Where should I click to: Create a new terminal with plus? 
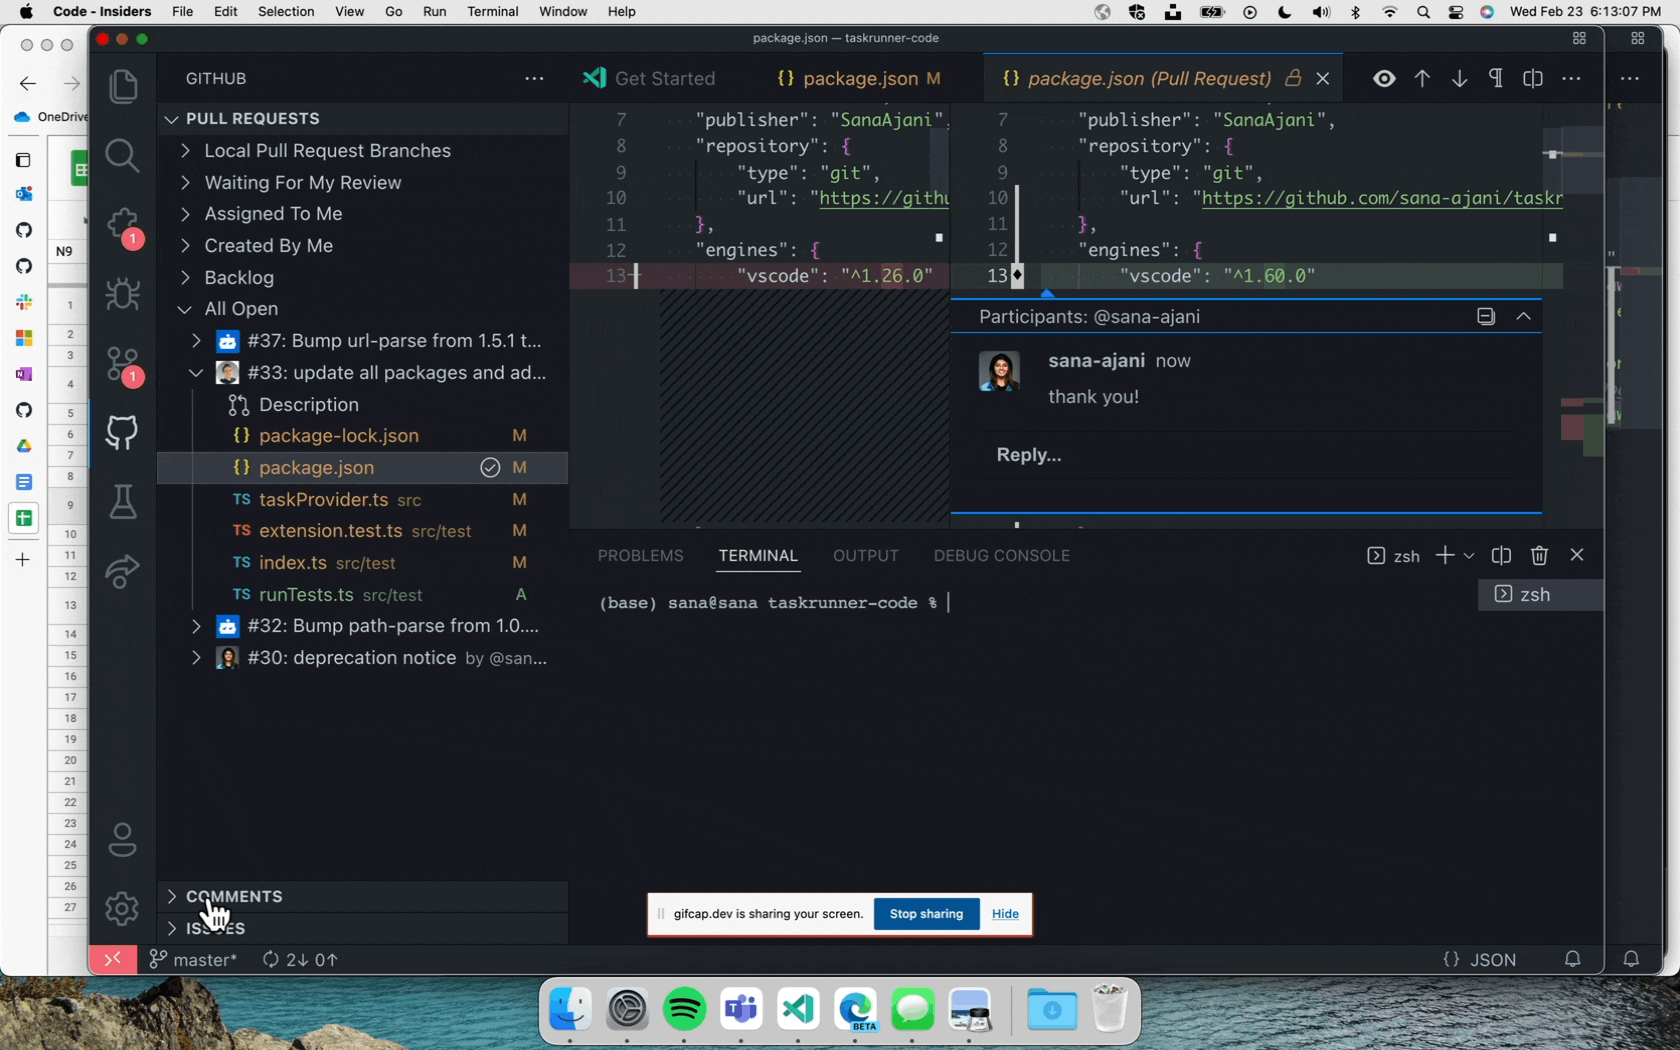[x=1444, y=556]
